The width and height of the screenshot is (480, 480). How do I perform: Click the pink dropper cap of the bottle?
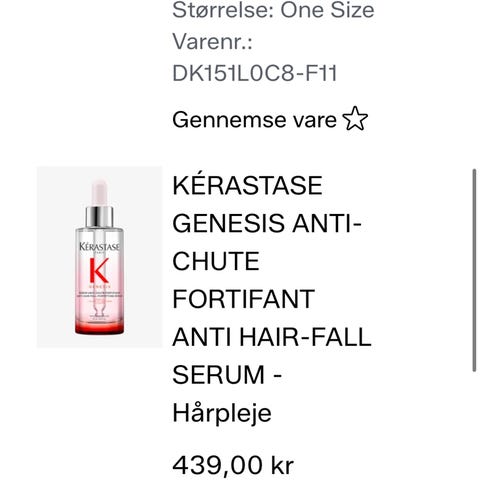99,193
